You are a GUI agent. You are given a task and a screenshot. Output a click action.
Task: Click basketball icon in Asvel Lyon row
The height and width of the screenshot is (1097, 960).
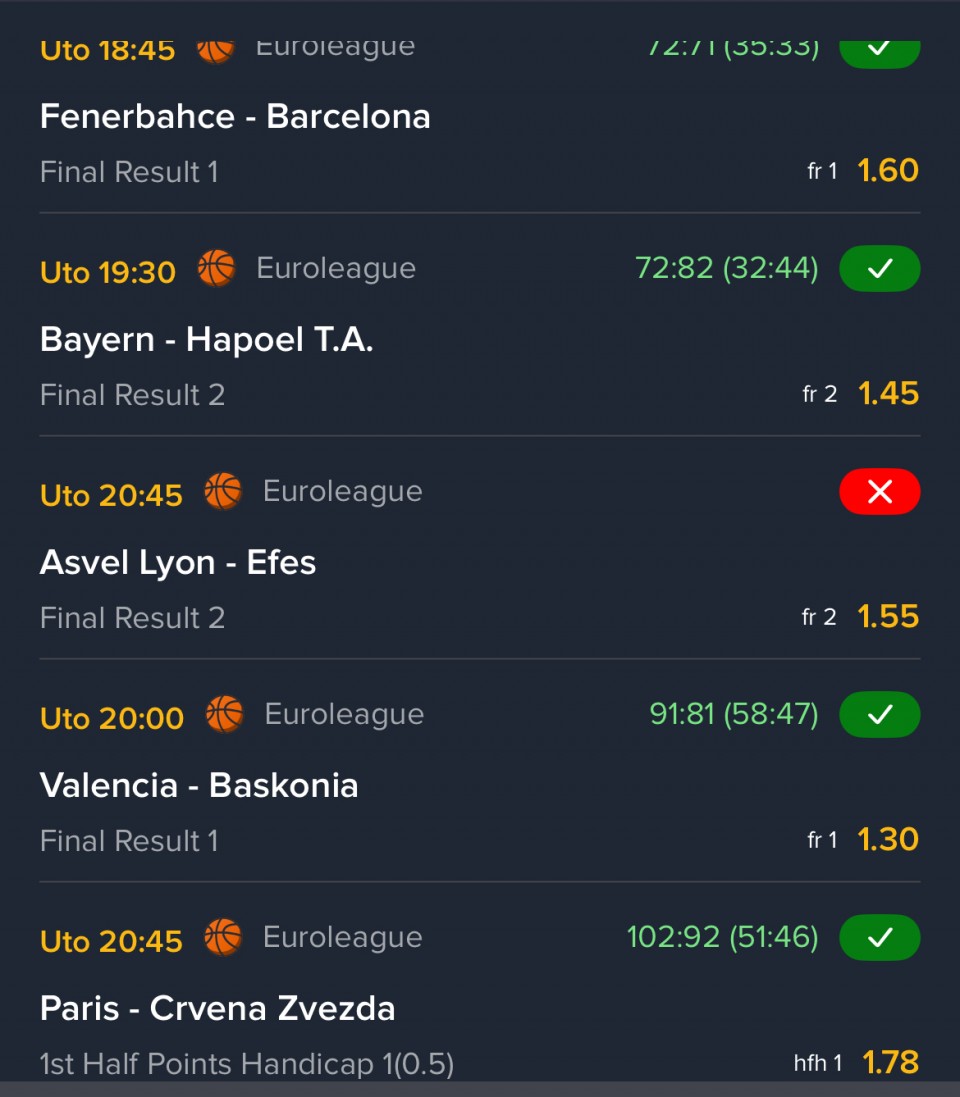point(223,492)
